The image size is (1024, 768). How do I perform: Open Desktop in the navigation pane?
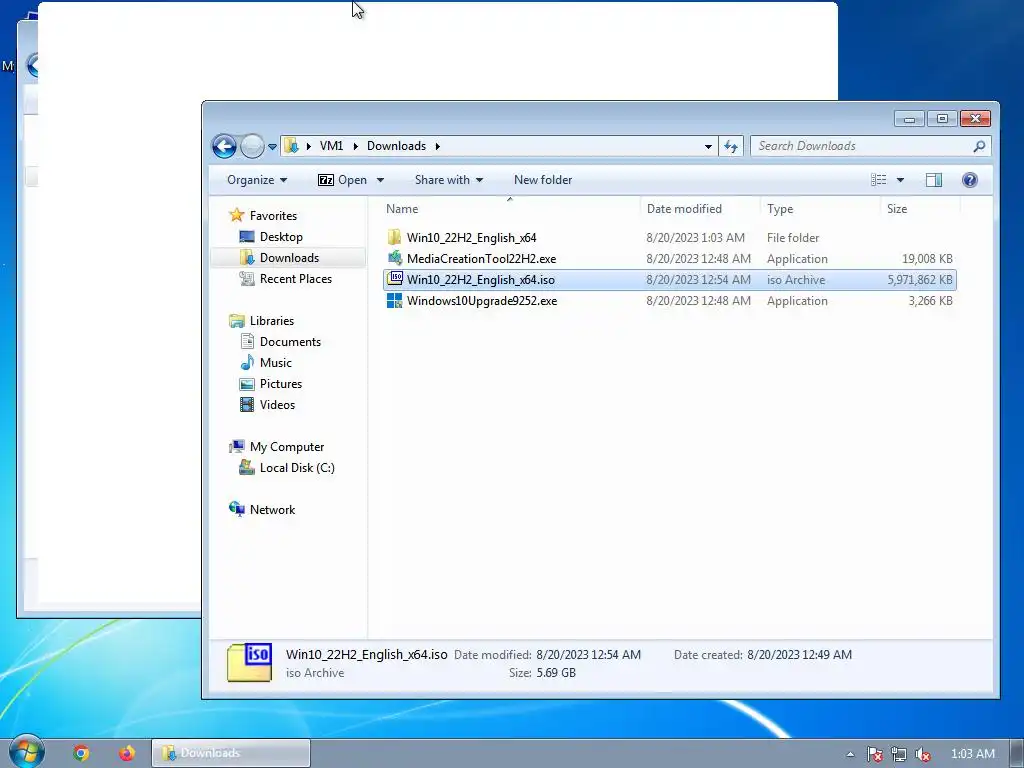(x=281, y=236)
